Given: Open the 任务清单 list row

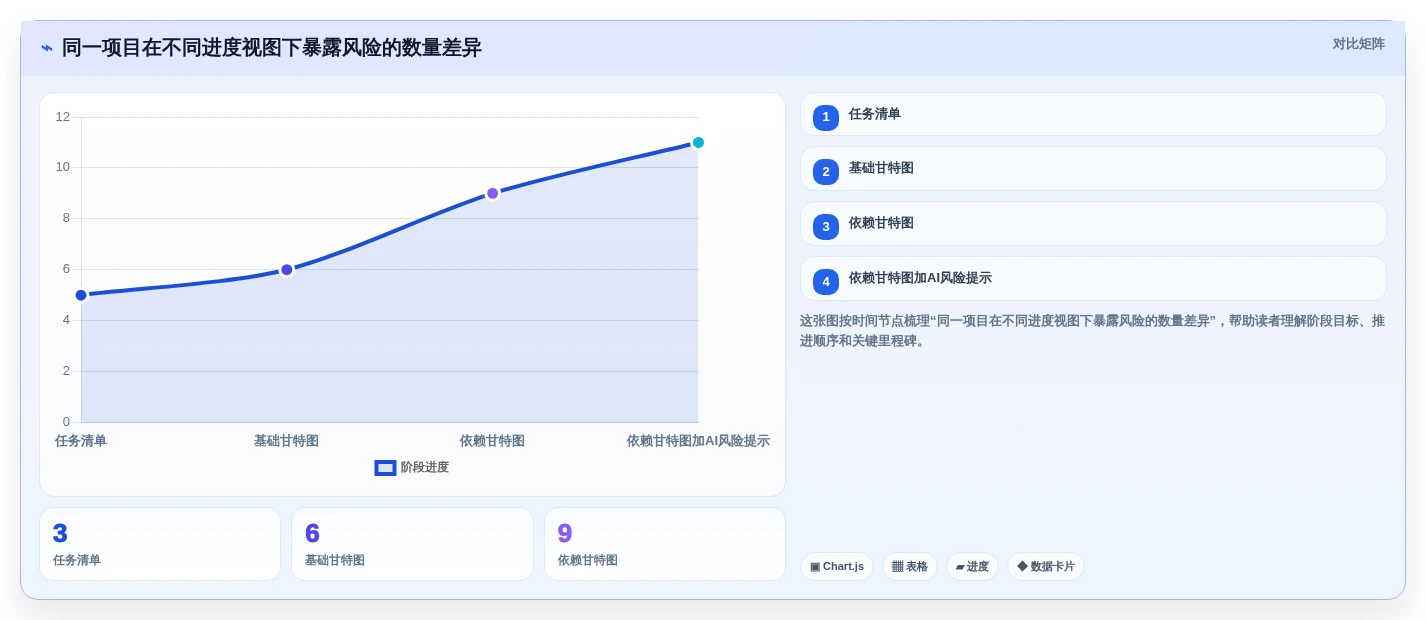Looking at the screenshot, I should point(1093,114).
